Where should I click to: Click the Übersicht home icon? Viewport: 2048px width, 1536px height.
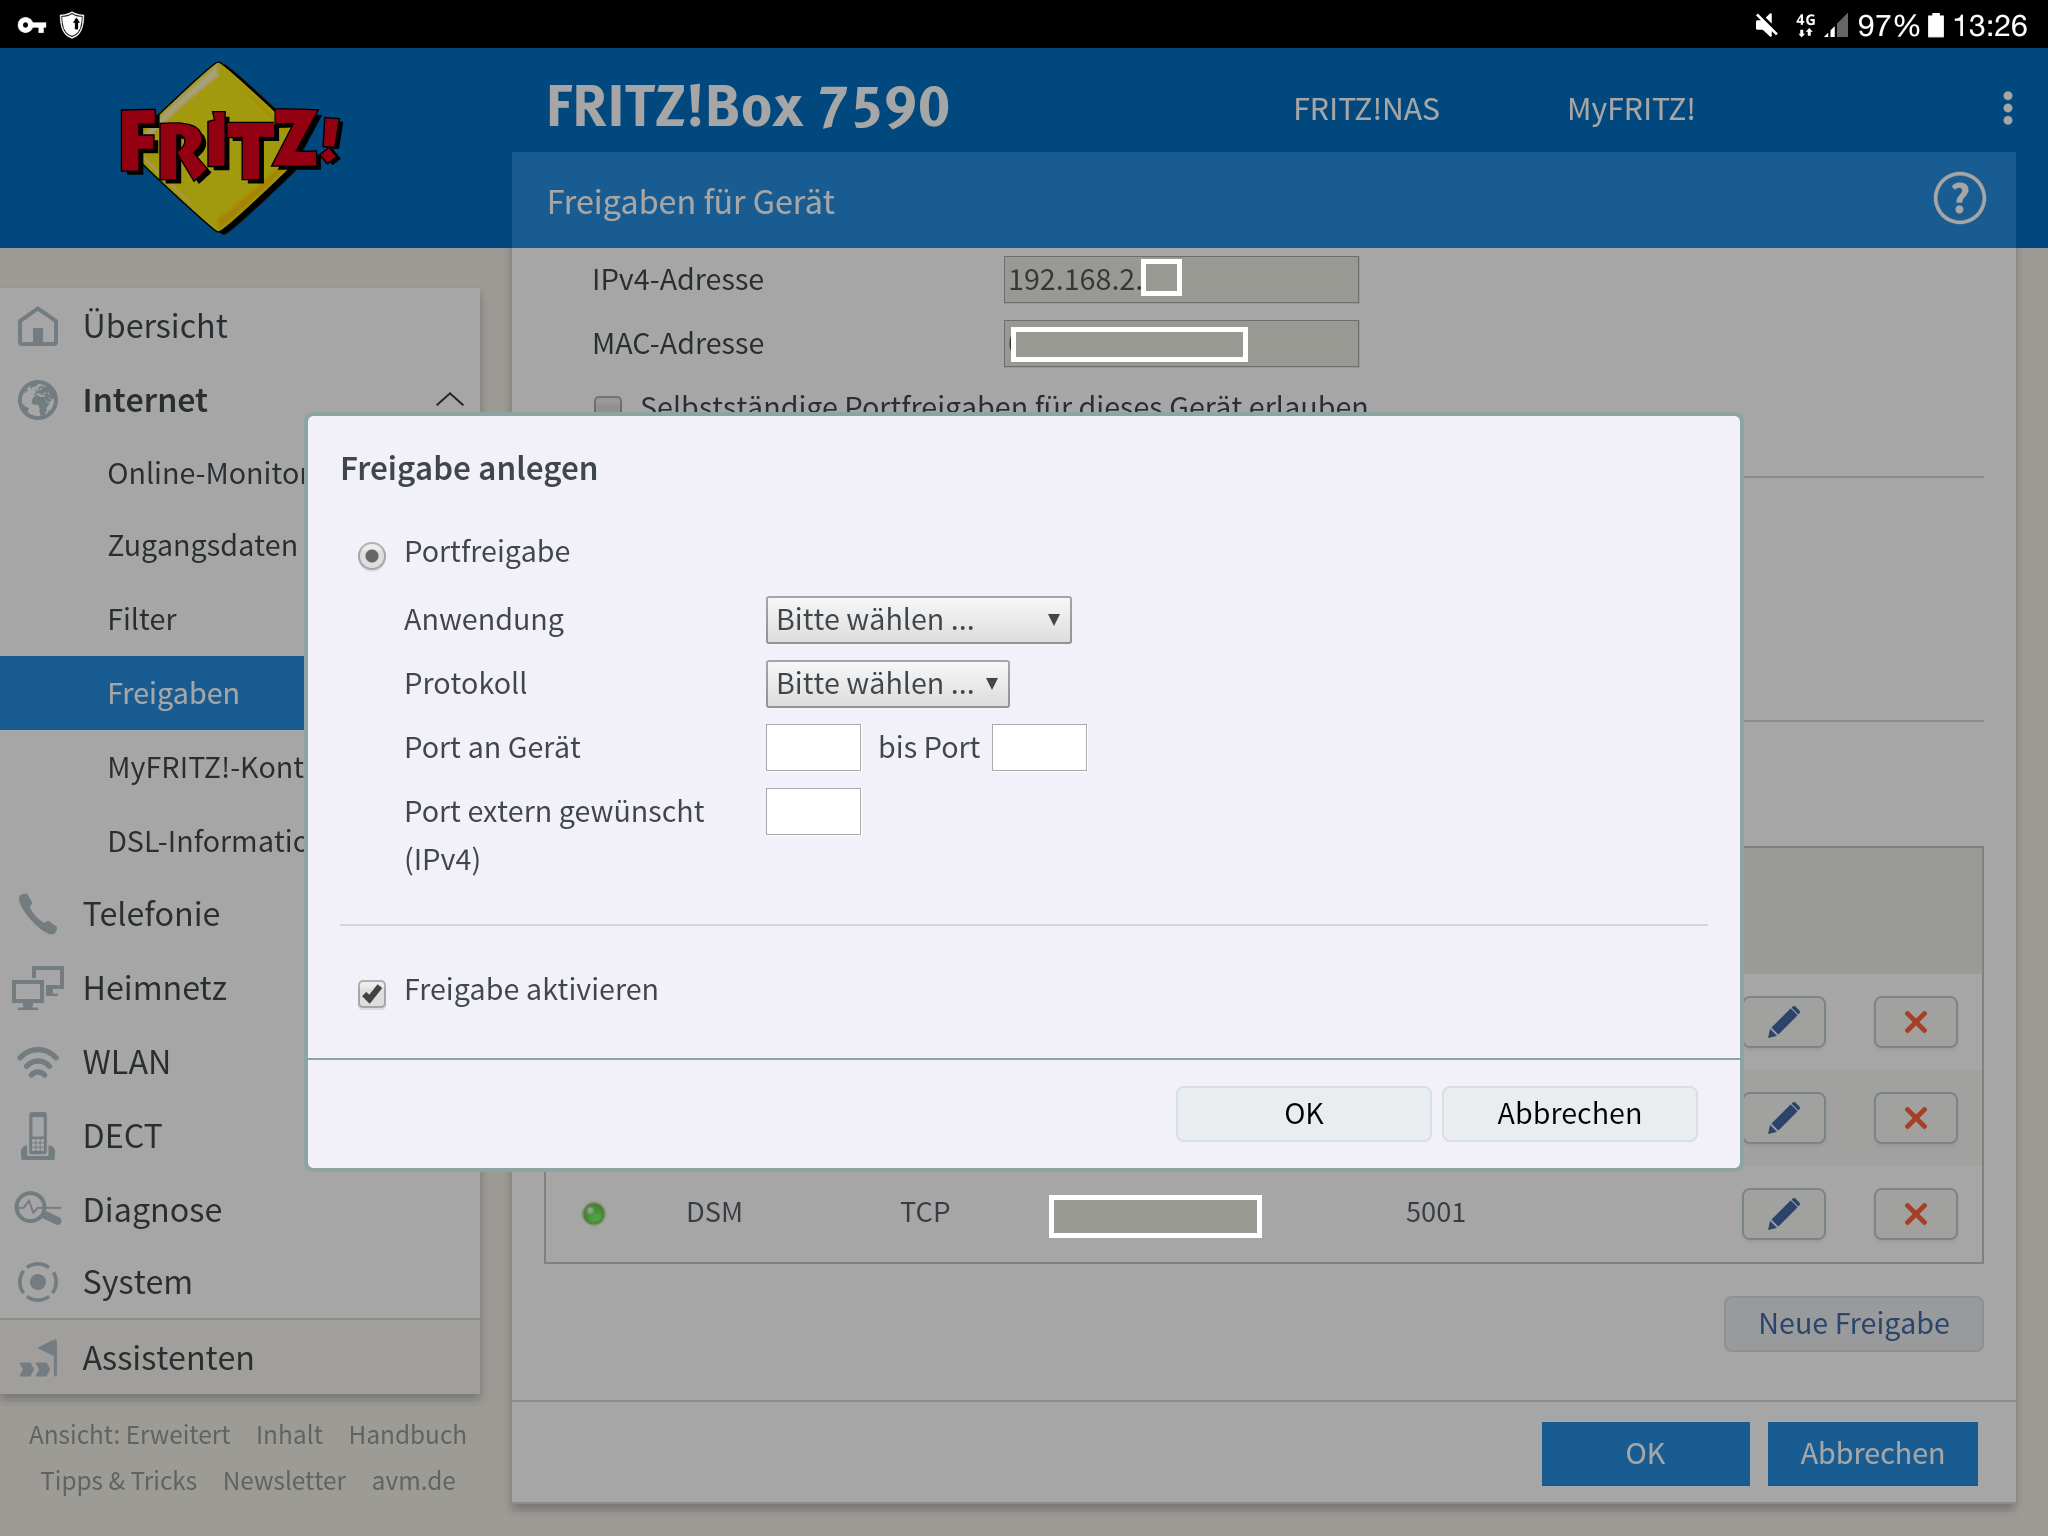pyautogui.click(x=38, y=326)
